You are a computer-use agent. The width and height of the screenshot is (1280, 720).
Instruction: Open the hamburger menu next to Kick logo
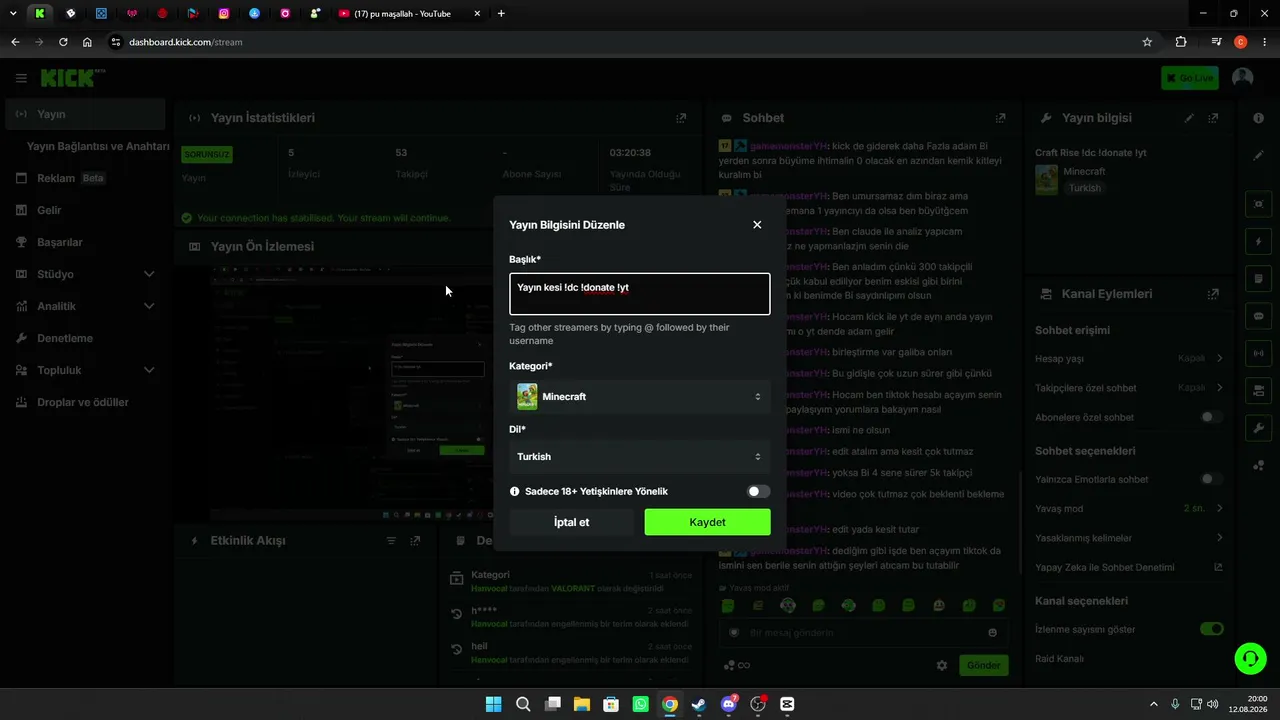21,78
